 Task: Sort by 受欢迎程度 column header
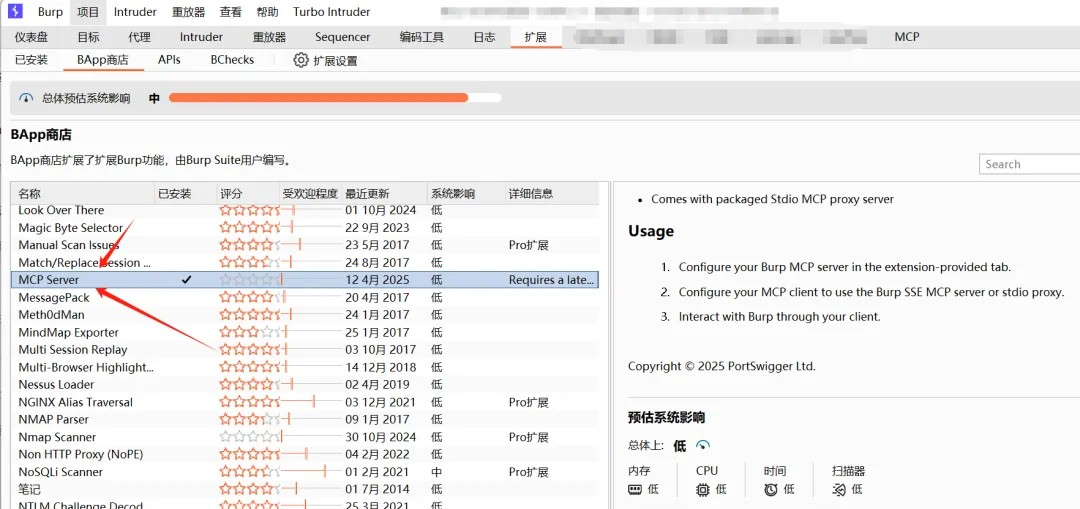click(x=310, y=194)
